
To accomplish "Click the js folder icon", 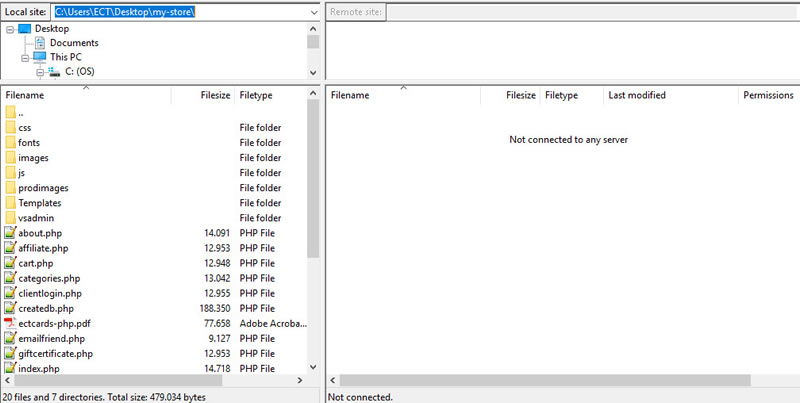I will point(10,173).
